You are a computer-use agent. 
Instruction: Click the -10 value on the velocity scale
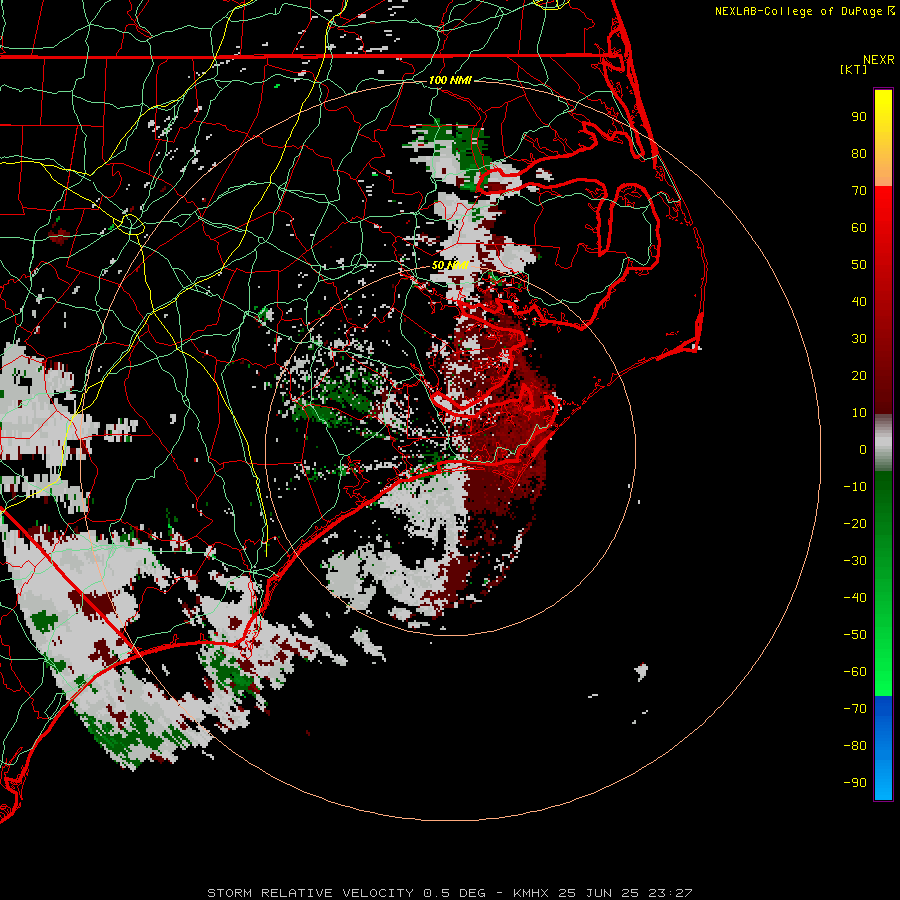tap(855, 487)
